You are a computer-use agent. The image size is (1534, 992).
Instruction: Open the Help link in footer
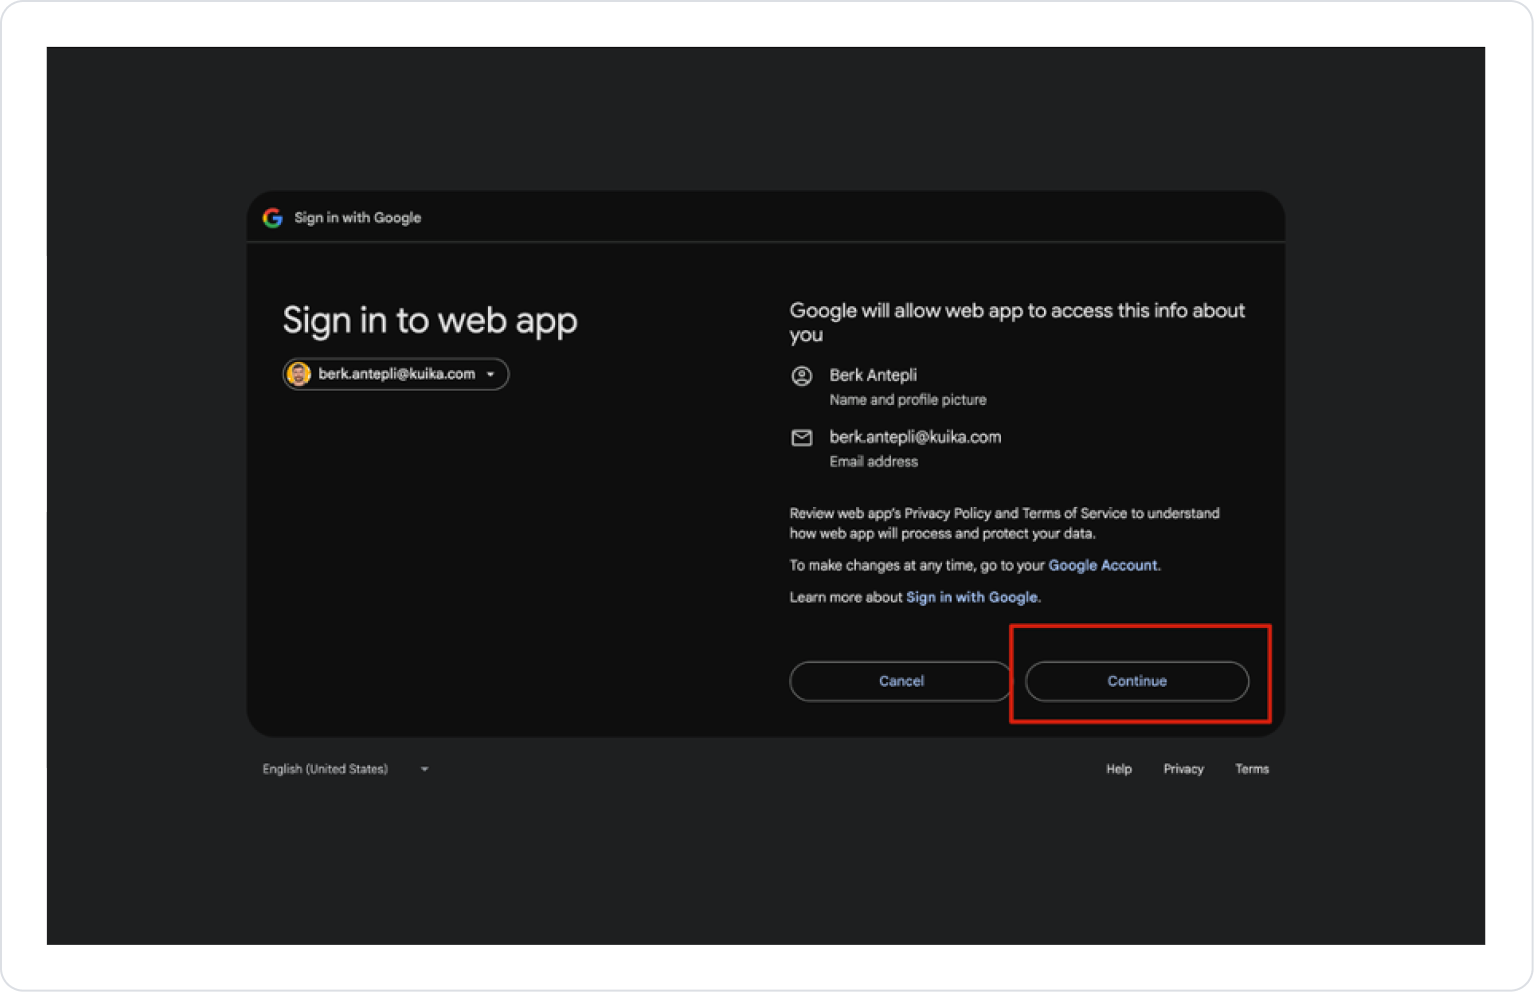(1119, 769)
